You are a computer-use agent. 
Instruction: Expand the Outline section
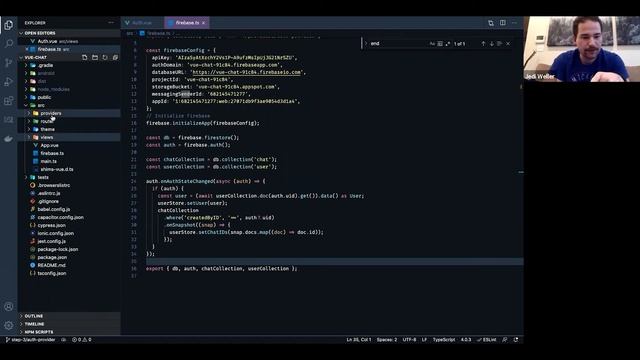click(x=33, y=316)
